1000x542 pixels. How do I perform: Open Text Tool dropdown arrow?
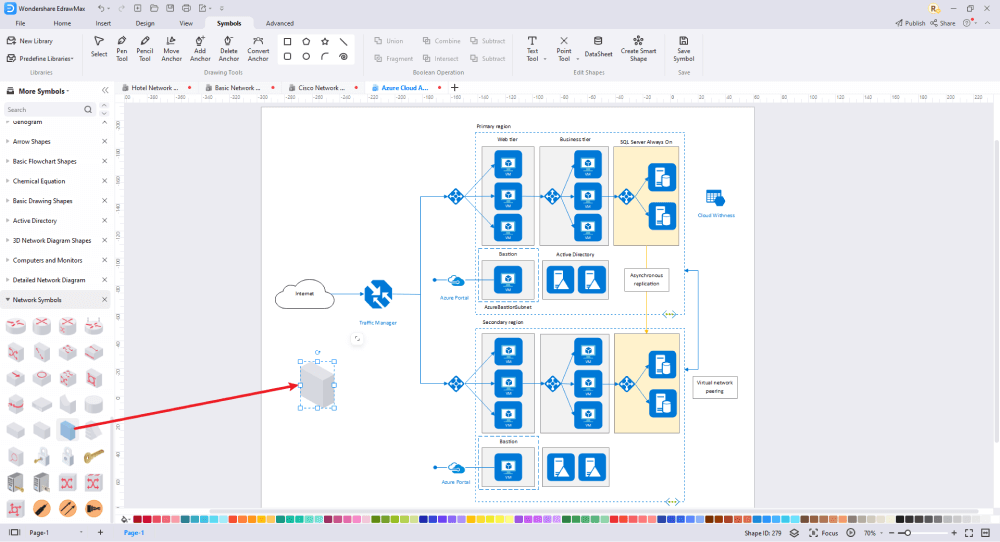click(x=545, y=59)
